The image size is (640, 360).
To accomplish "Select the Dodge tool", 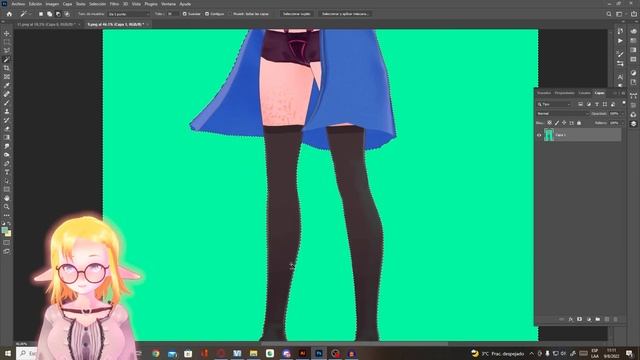I will (7, 155).
